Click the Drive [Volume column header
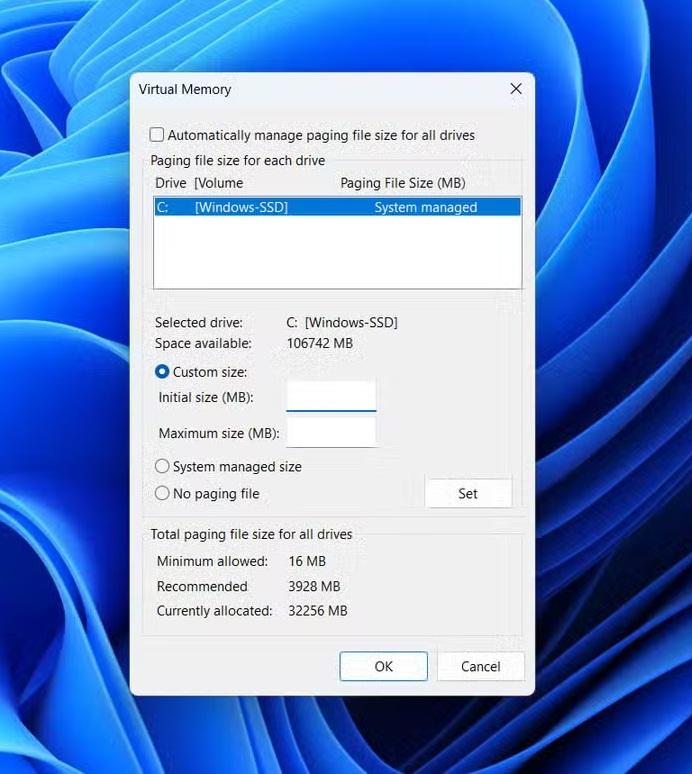The height and width of the screenshot is (774, 692). point(199,183)
